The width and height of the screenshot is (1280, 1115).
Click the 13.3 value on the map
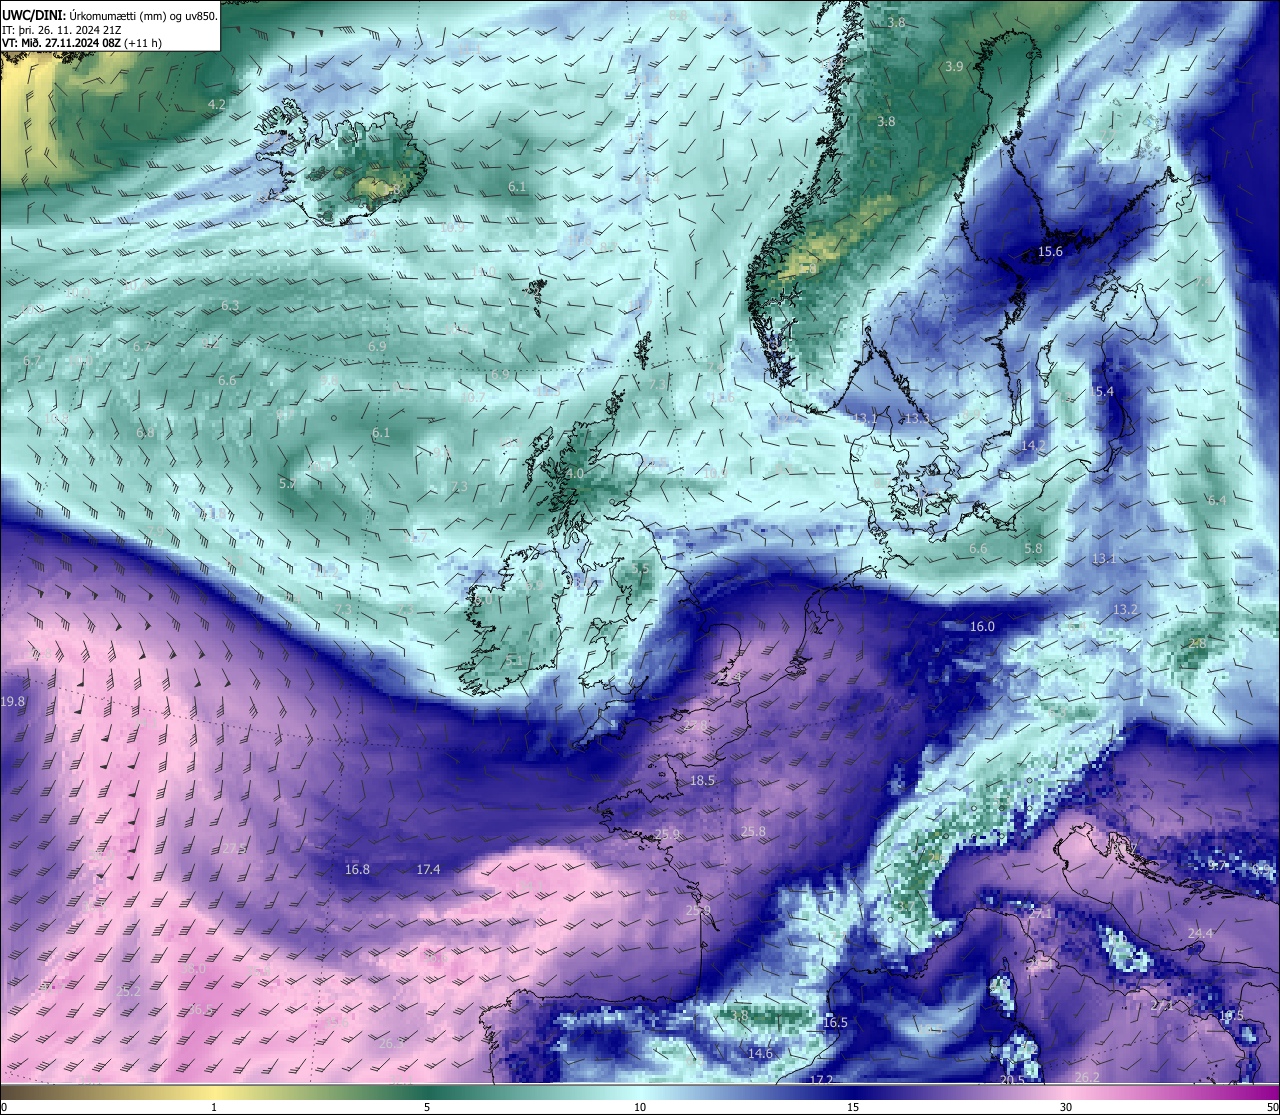[917, 419]
